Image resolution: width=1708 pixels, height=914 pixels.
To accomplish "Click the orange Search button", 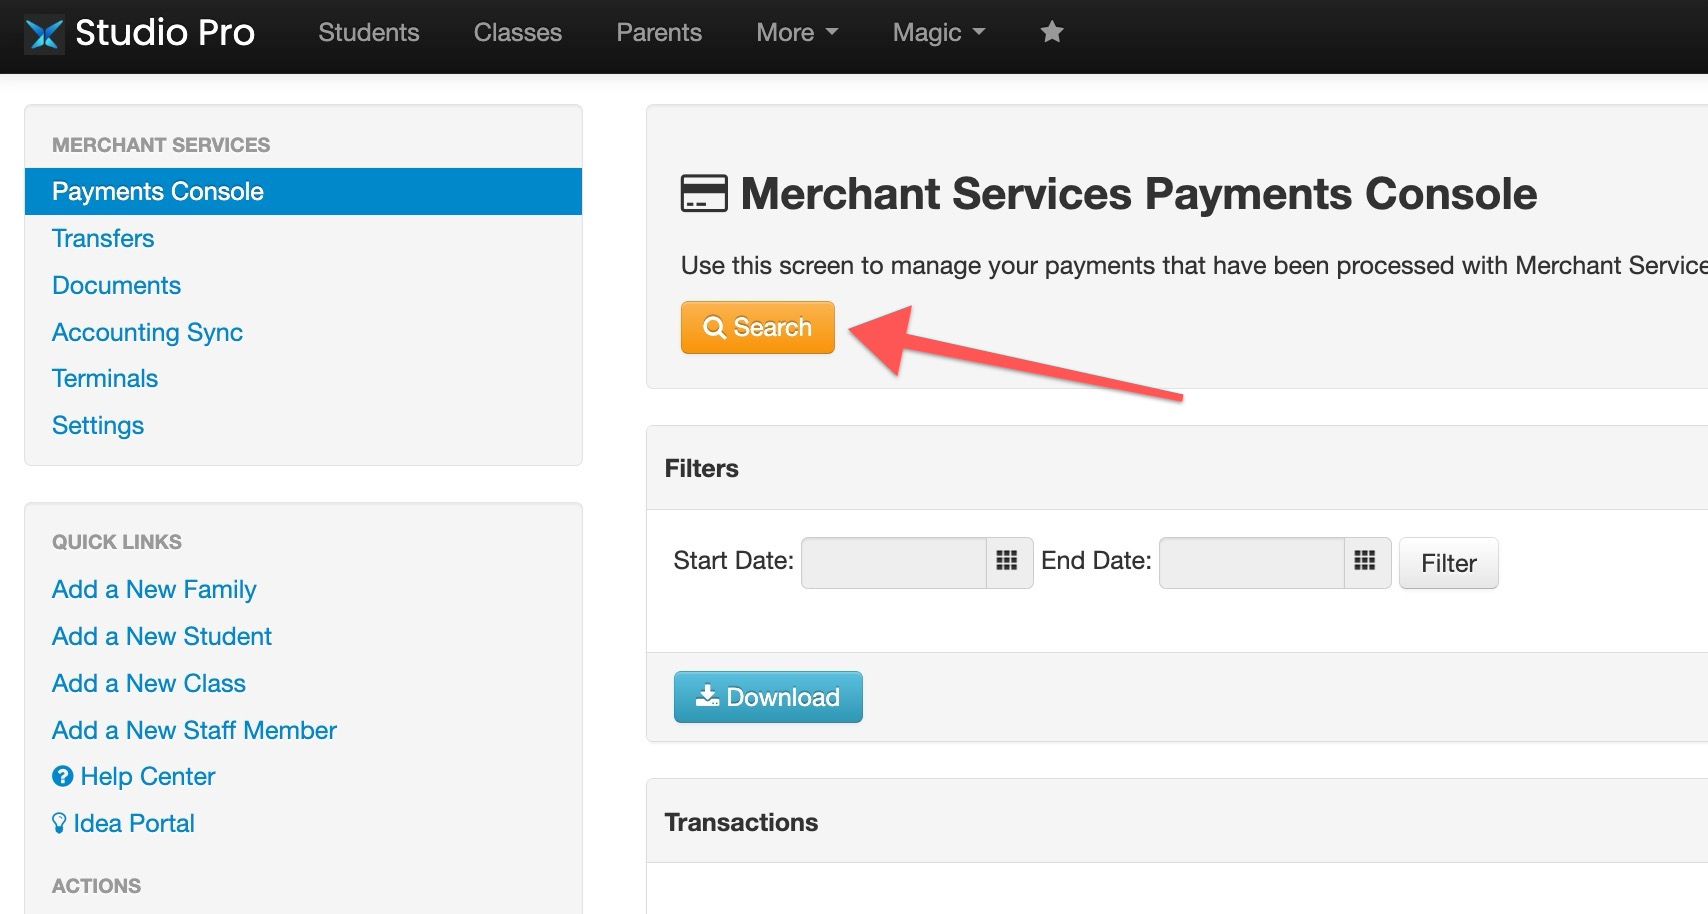I will point(758,327).
